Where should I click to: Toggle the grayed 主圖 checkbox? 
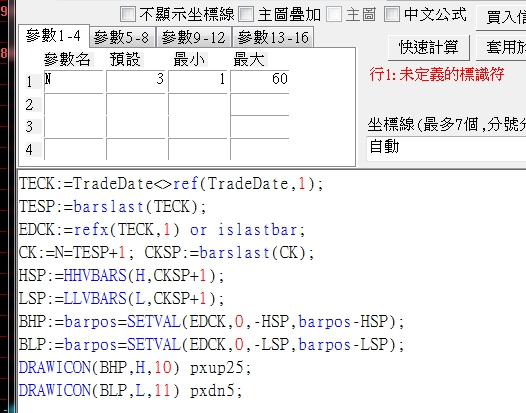coord(334,14)
